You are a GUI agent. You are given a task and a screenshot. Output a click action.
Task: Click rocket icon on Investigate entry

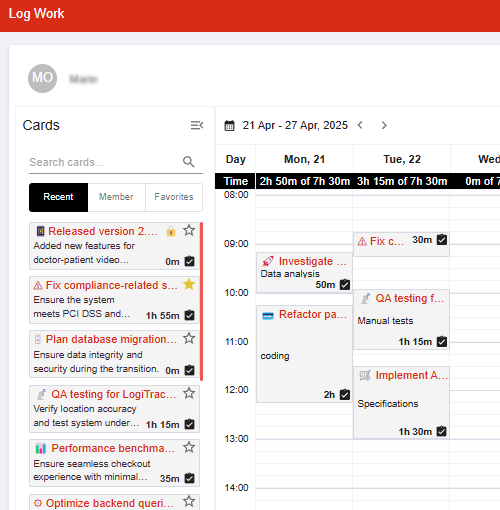[268, 261]
